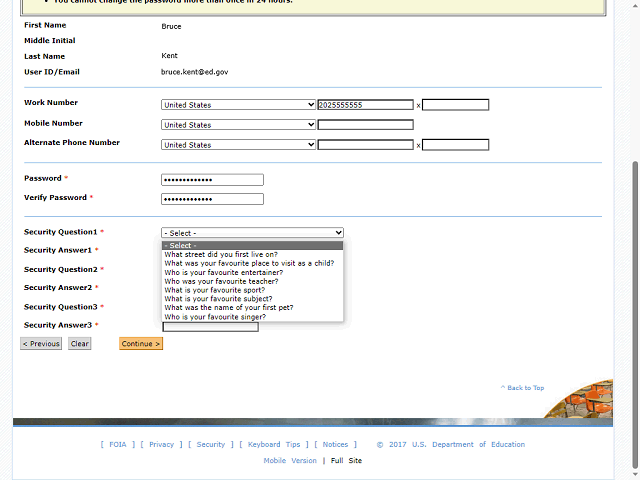Open the Notices footer link
Viewport: 640px width, 480px height.
pos(335,444)
